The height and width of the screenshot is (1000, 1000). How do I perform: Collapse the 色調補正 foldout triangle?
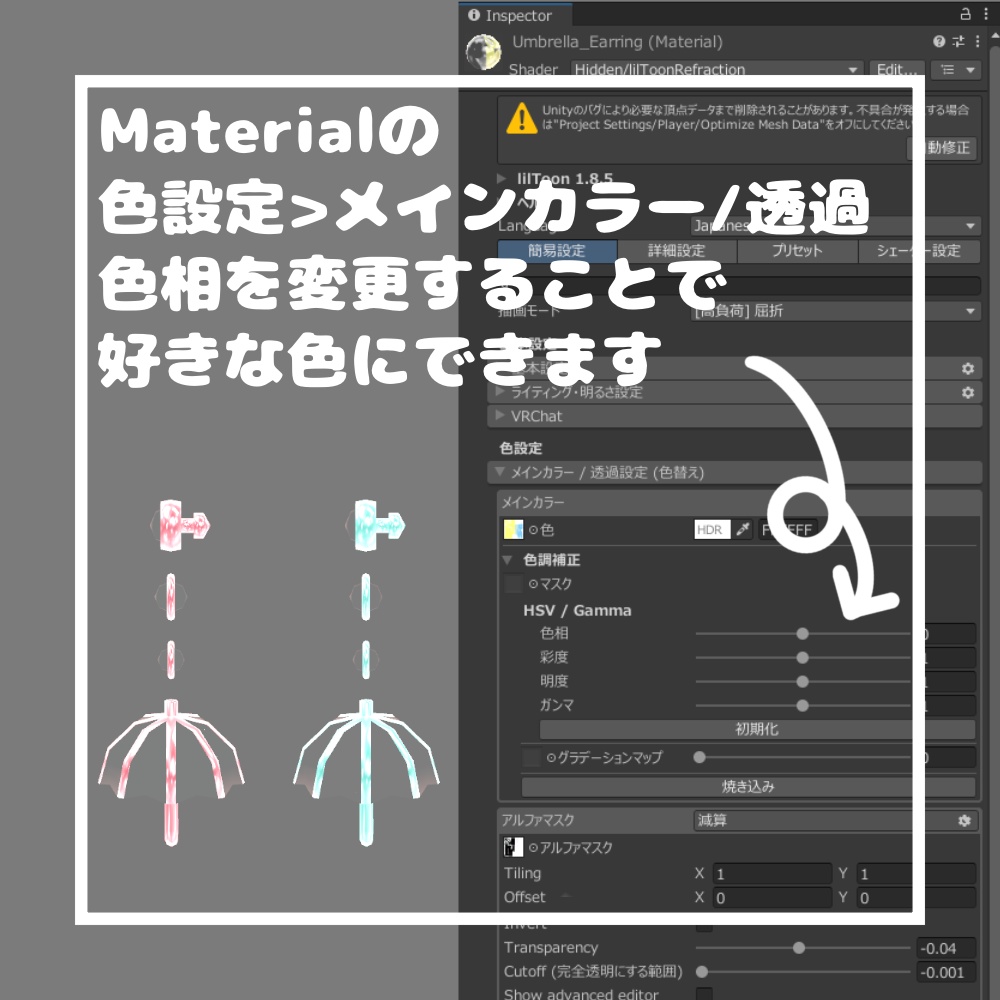508,561
